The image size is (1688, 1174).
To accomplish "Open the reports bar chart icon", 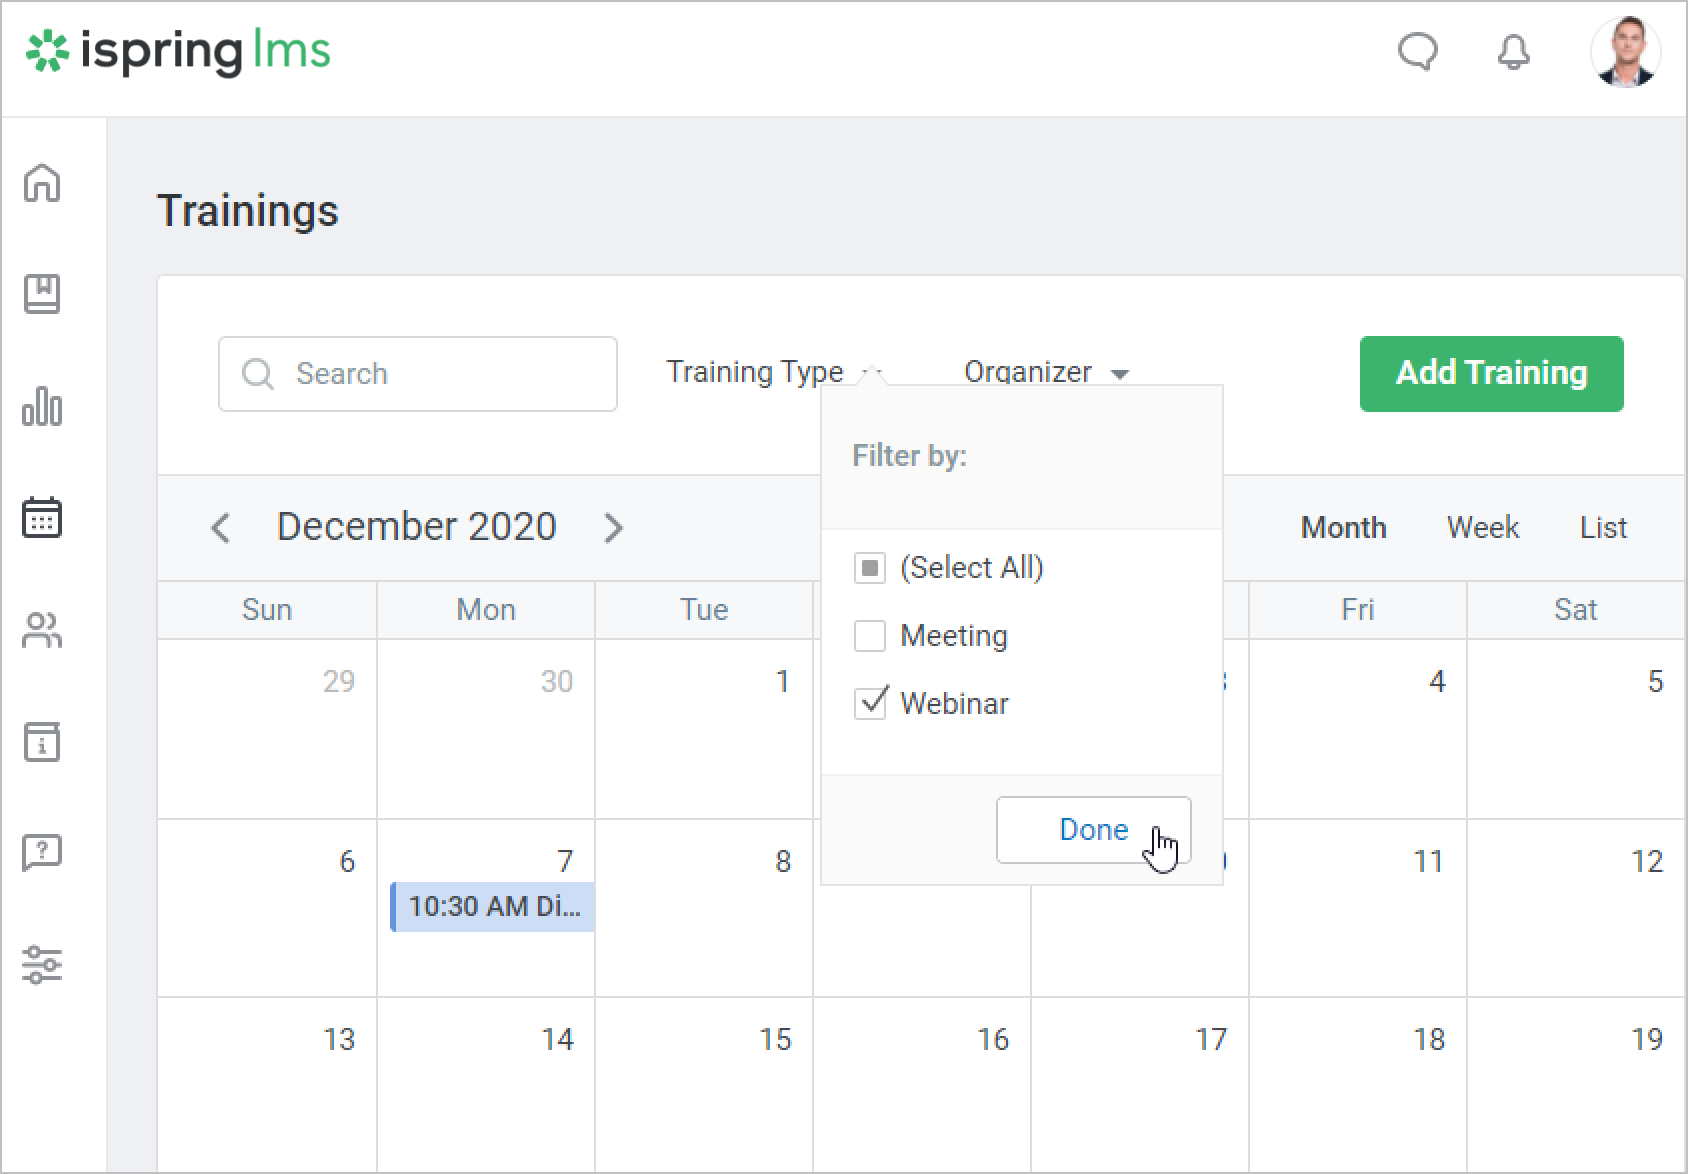I will point(42,407).
